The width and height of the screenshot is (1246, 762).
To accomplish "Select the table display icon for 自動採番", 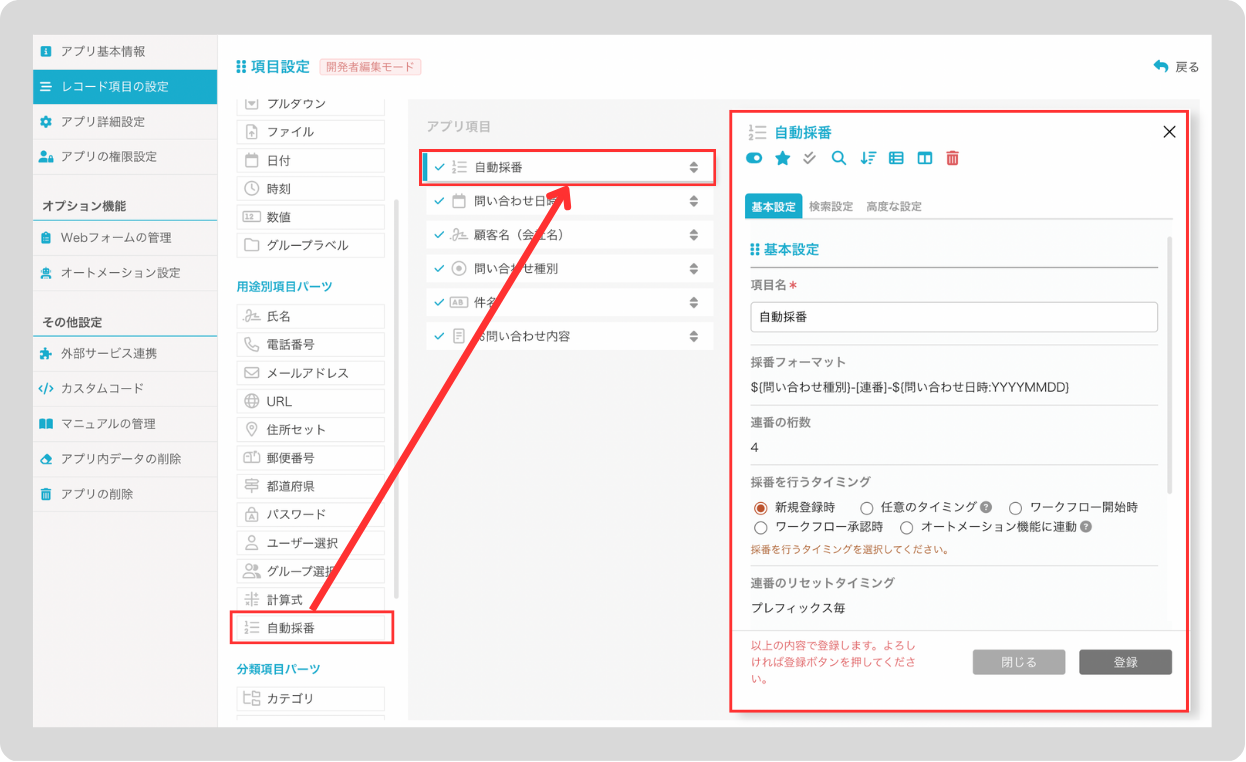I will pyautogui.click(x=896, y=157).
